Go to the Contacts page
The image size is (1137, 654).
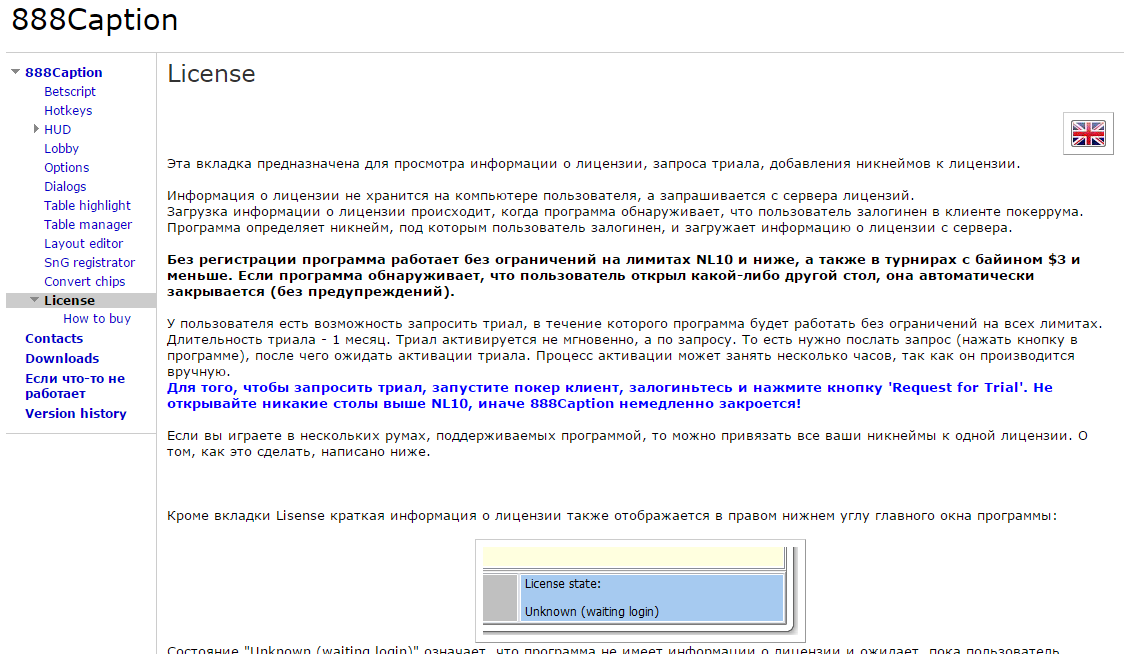[54, 339]
